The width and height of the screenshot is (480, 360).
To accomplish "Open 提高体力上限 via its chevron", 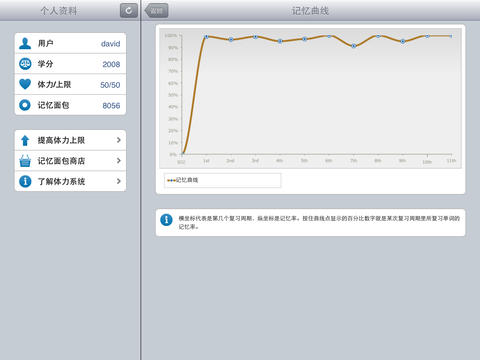I will (119, 140).
